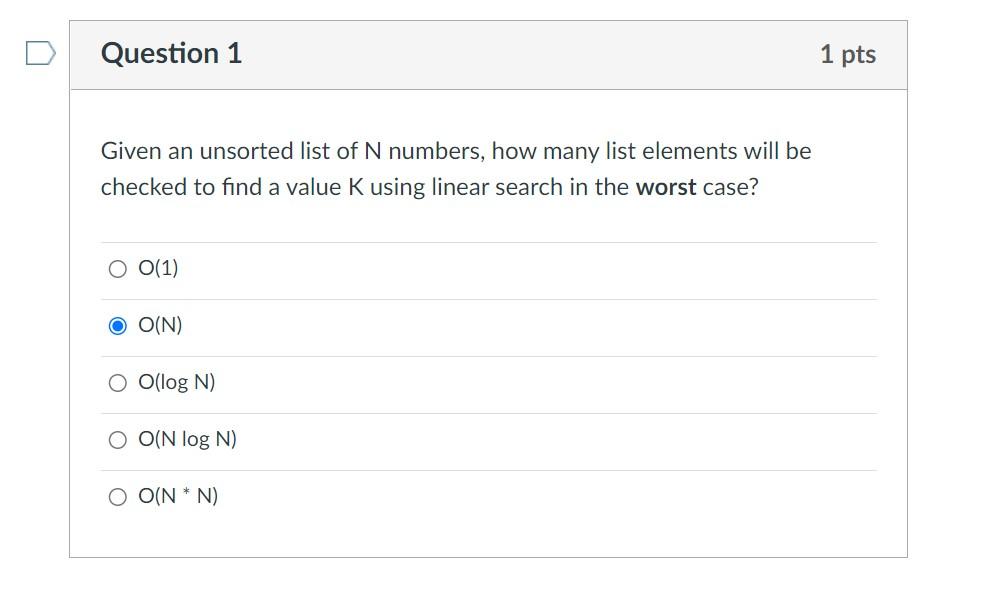Click the O(N * N) answer text

[x=179, y=495]
